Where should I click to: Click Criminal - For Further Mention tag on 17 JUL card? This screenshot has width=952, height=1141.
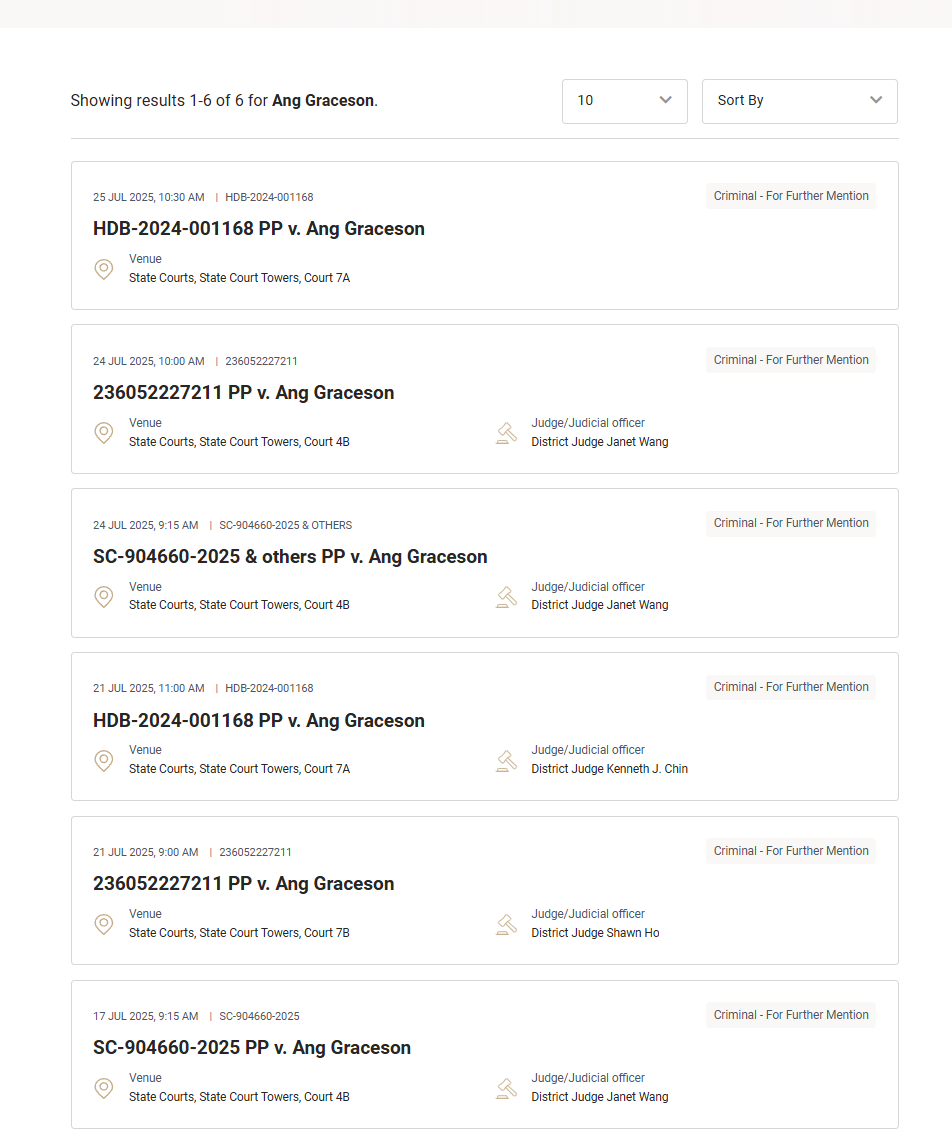pos(790,1014)
